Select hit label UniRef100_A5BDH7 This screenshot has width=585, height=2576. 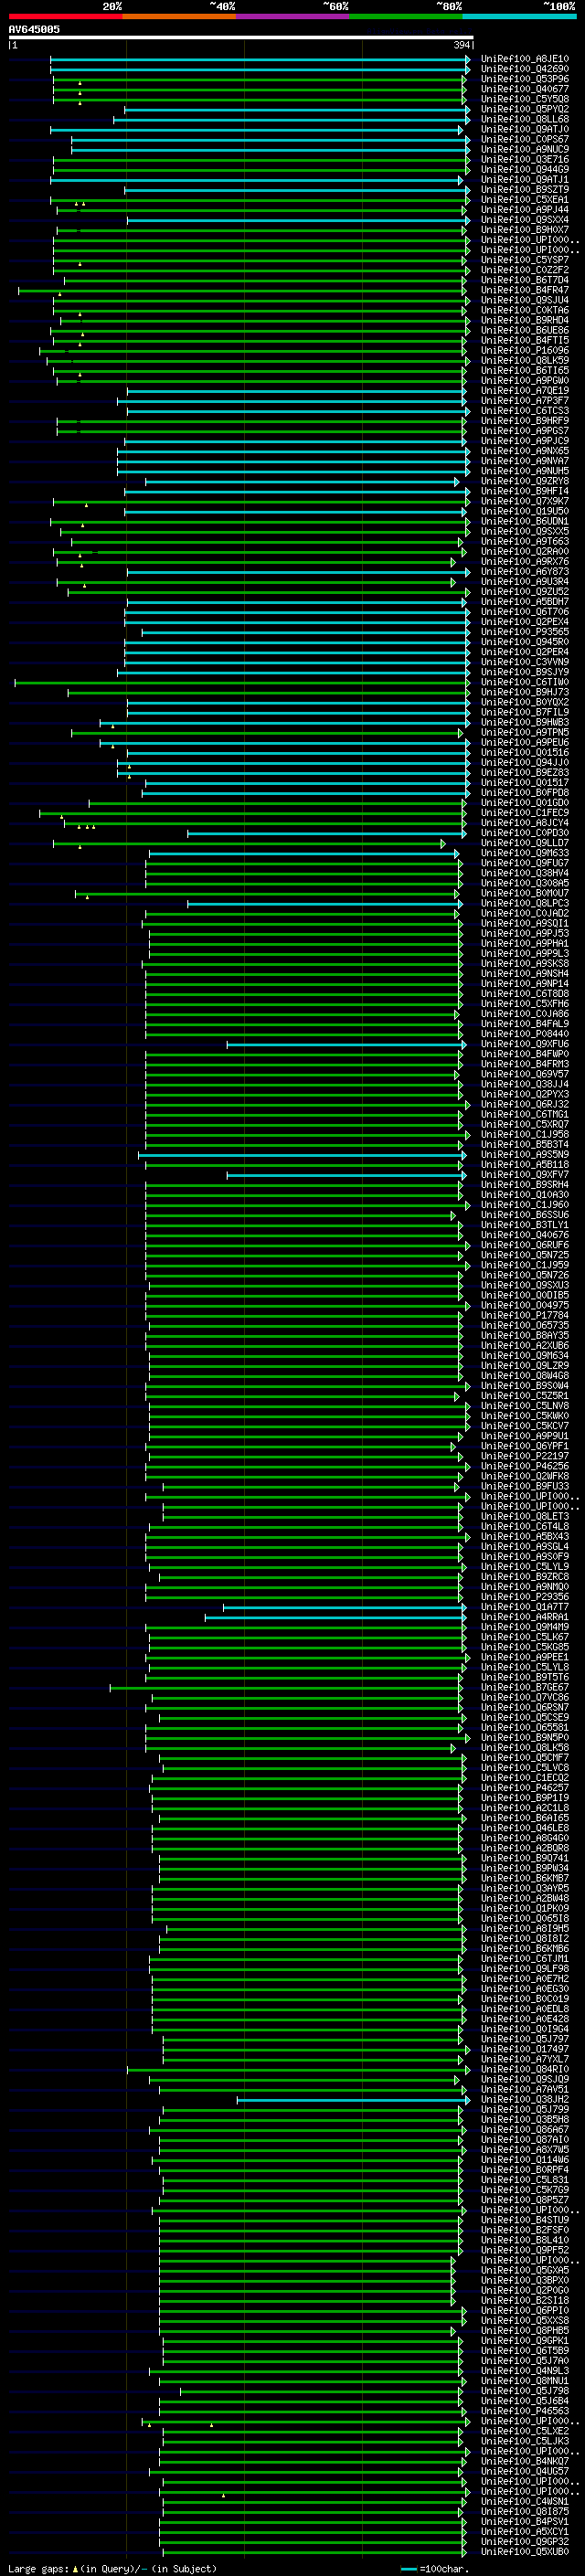pos(525,602)
